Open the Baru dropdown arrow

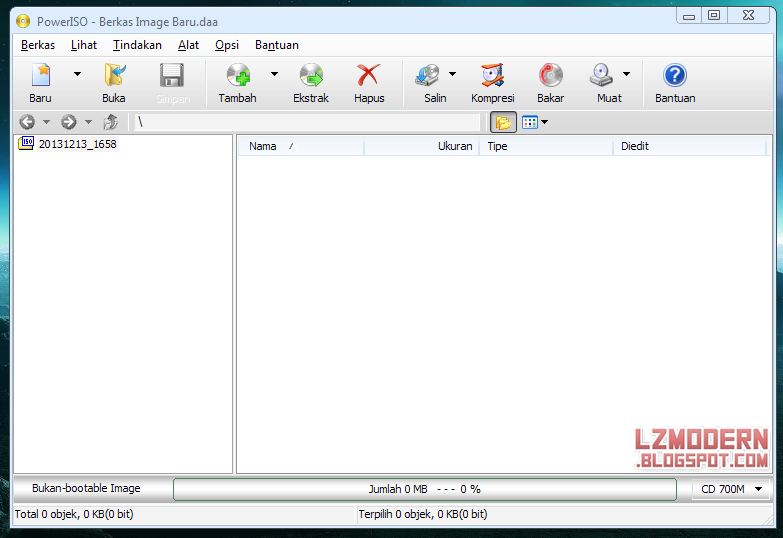tap(77, 74)
